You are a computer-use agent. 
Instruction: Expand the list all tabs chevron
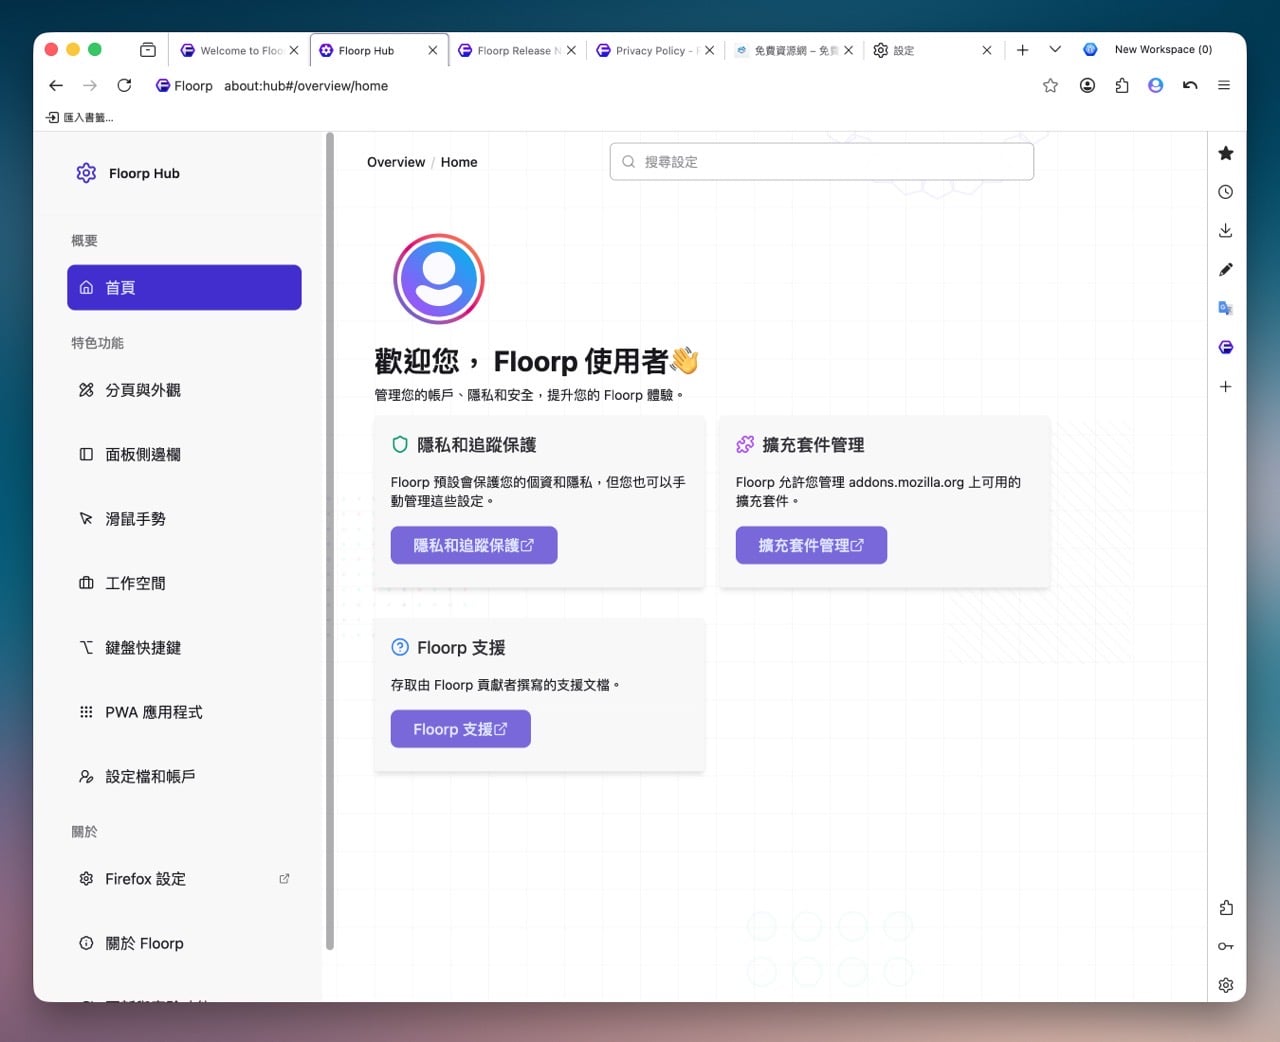coord(1055,49)
